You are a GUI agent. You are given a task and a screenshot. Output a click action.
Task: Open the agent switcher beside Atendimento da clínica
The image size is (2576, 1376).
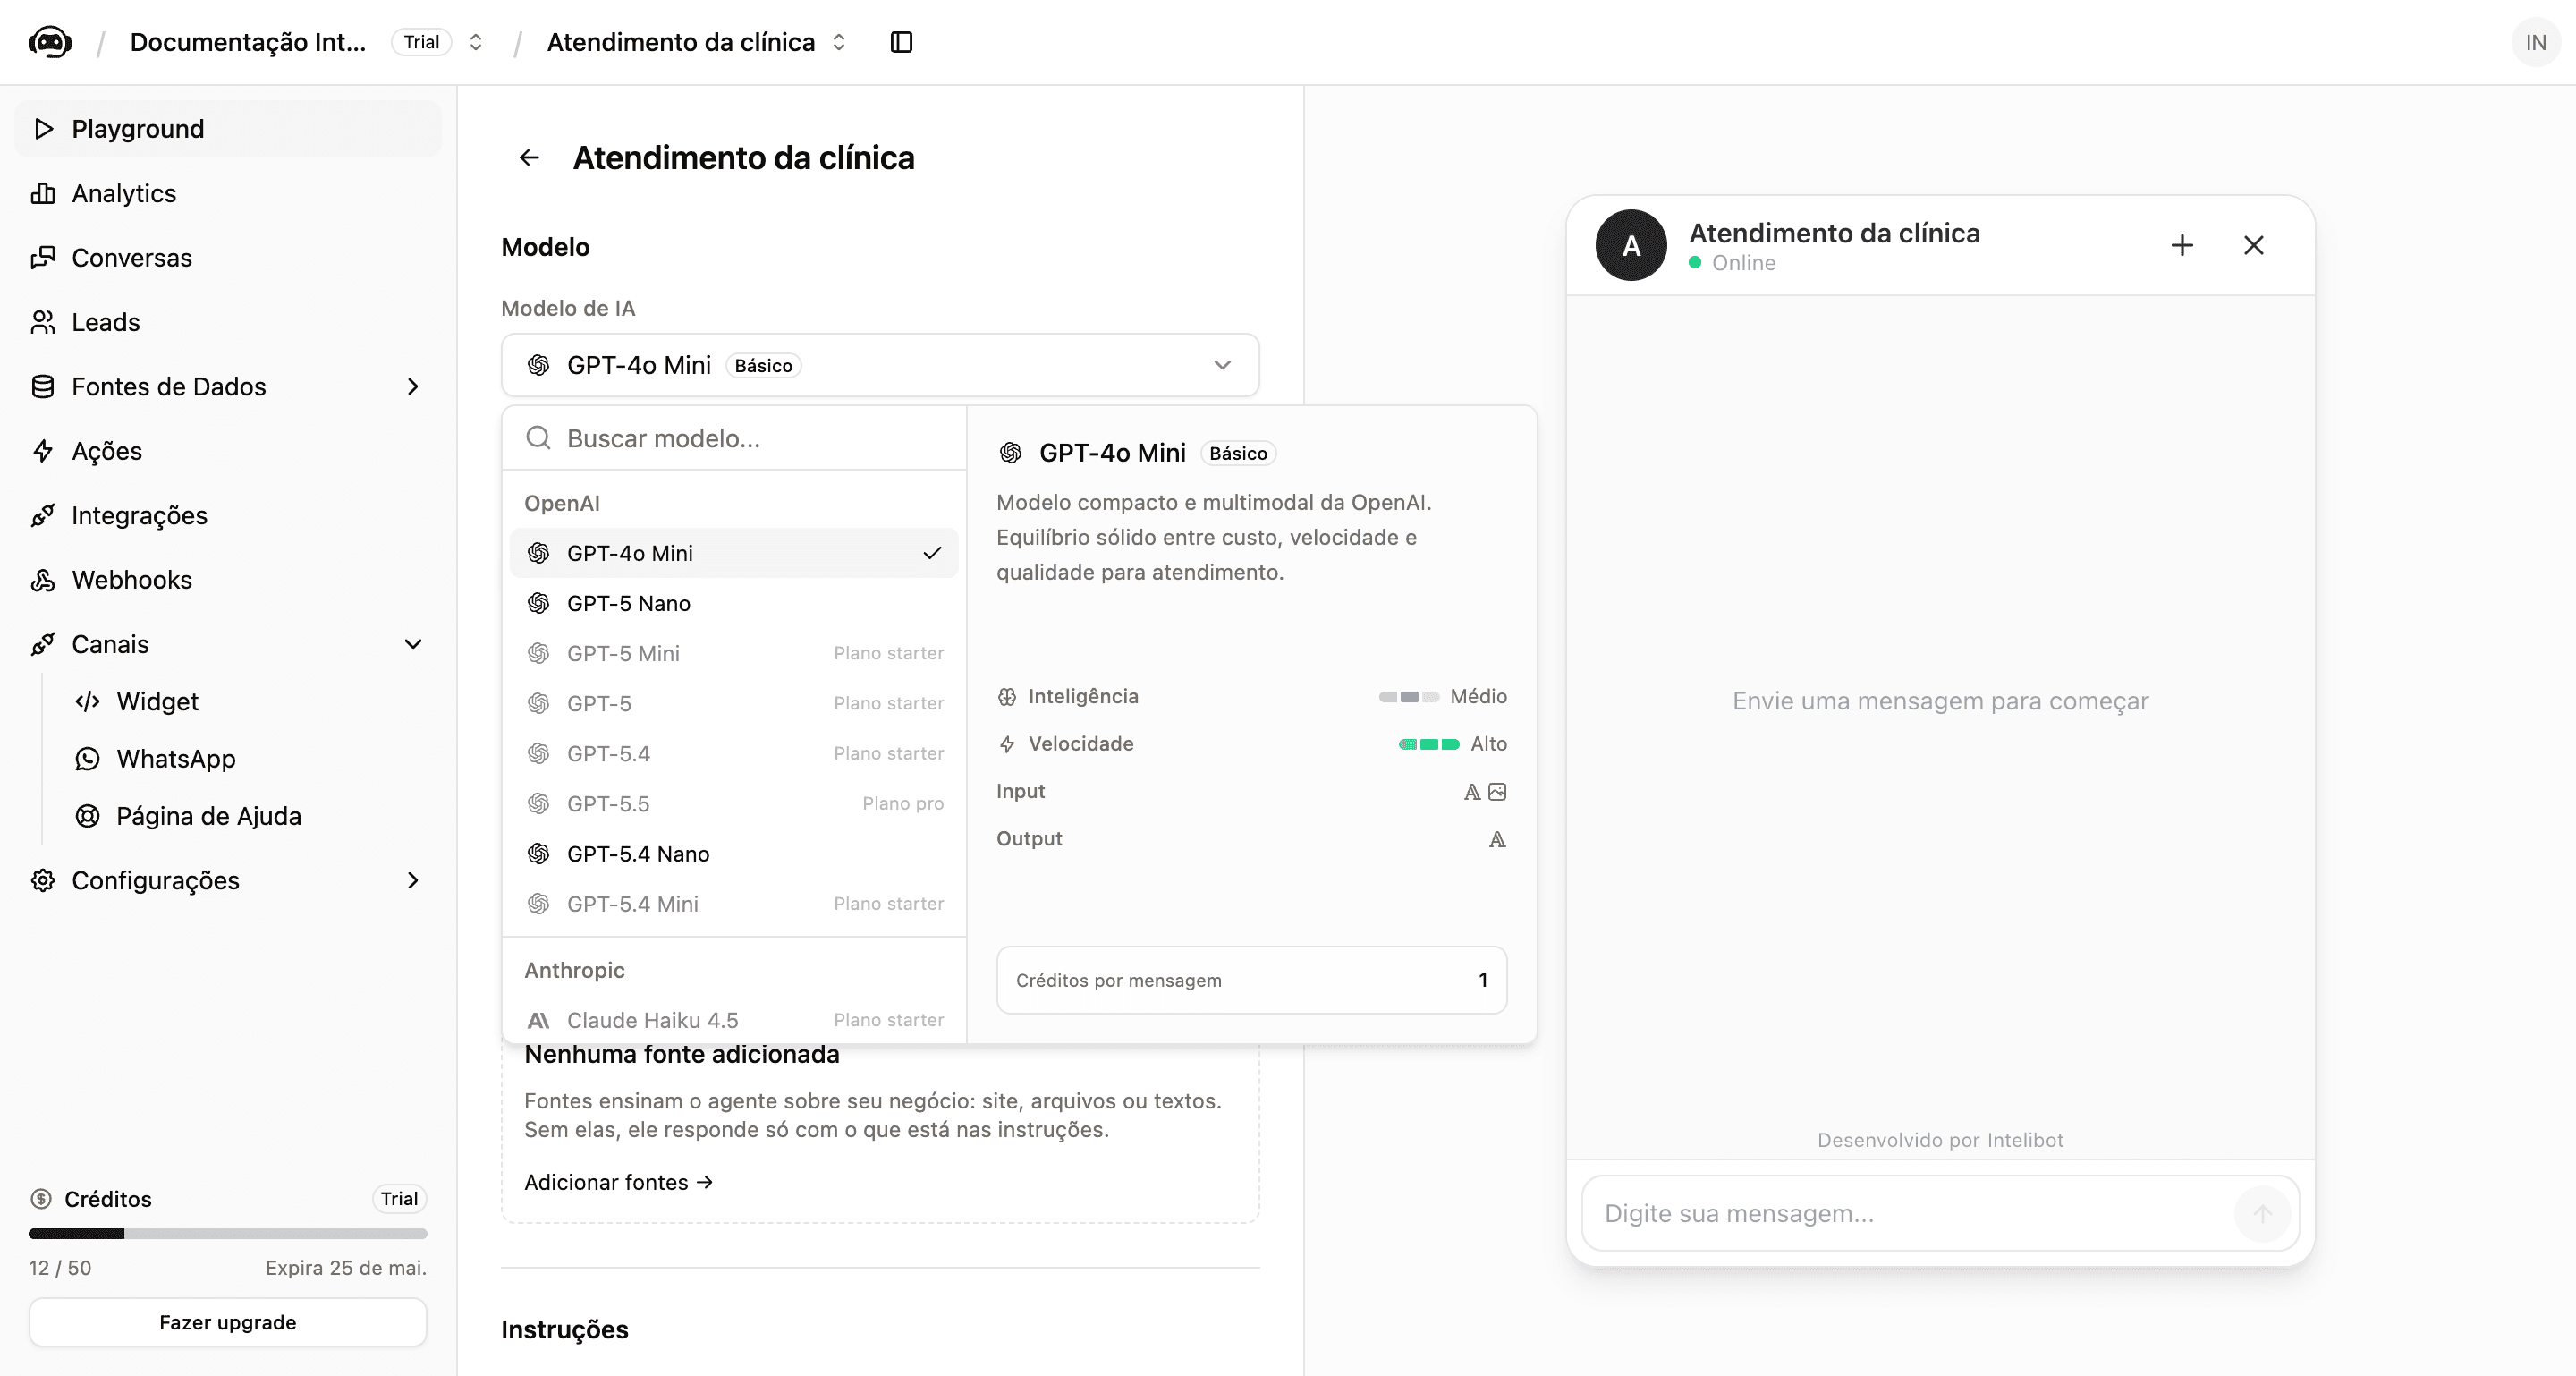tap(839, 42)
